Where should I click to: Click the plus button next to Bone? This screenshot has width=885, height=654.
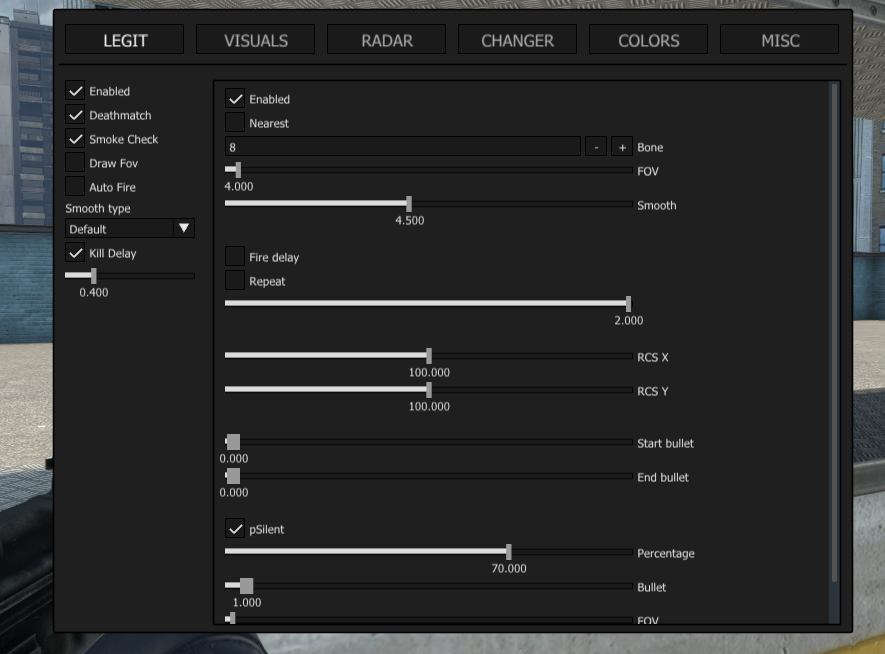click(620, 146)
